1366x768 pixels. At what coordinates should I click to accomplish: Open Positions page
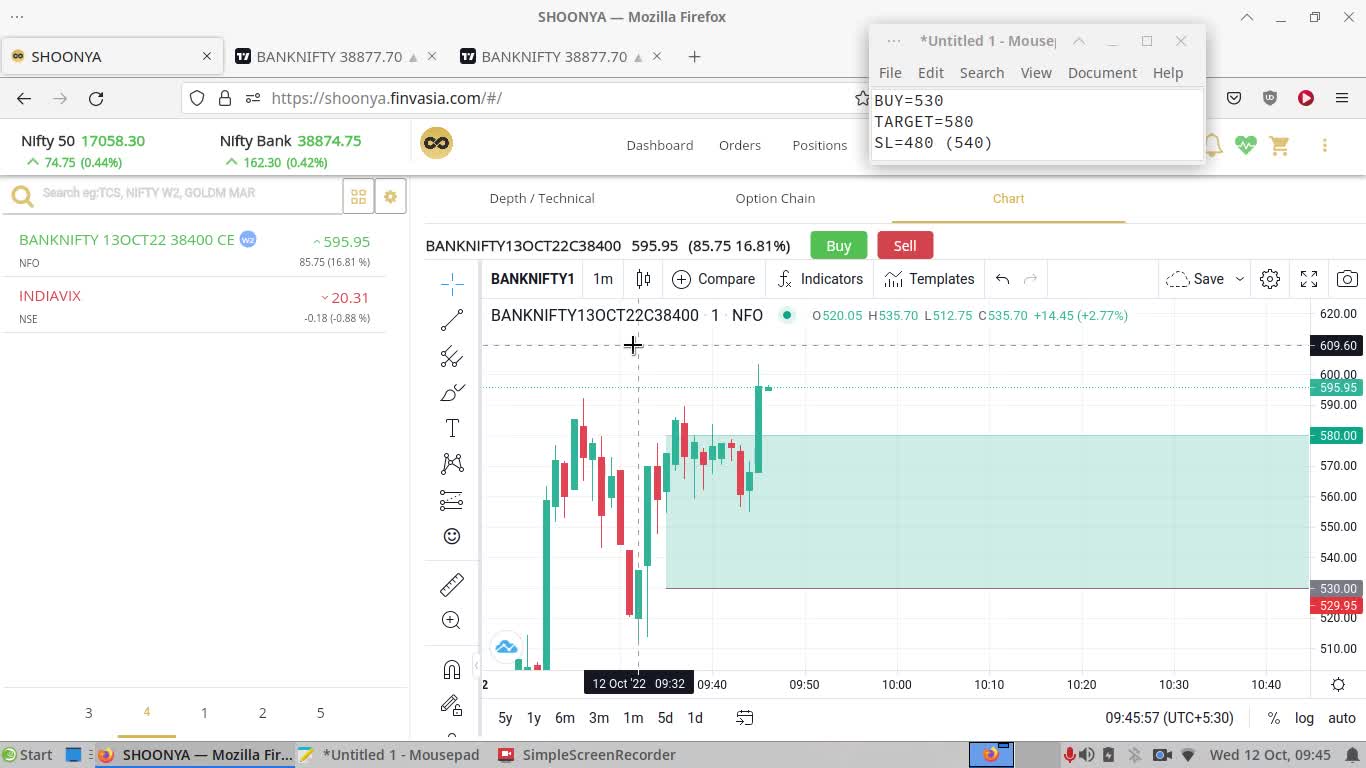click(820, 145)
